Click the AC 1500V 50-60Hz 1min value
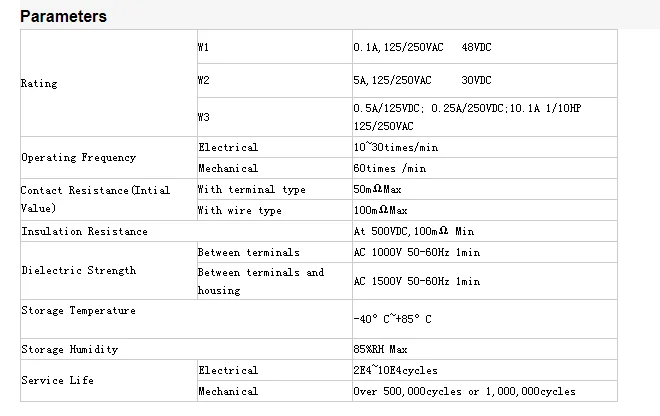Viewport: 660px width, 416px height. (417, 282)
